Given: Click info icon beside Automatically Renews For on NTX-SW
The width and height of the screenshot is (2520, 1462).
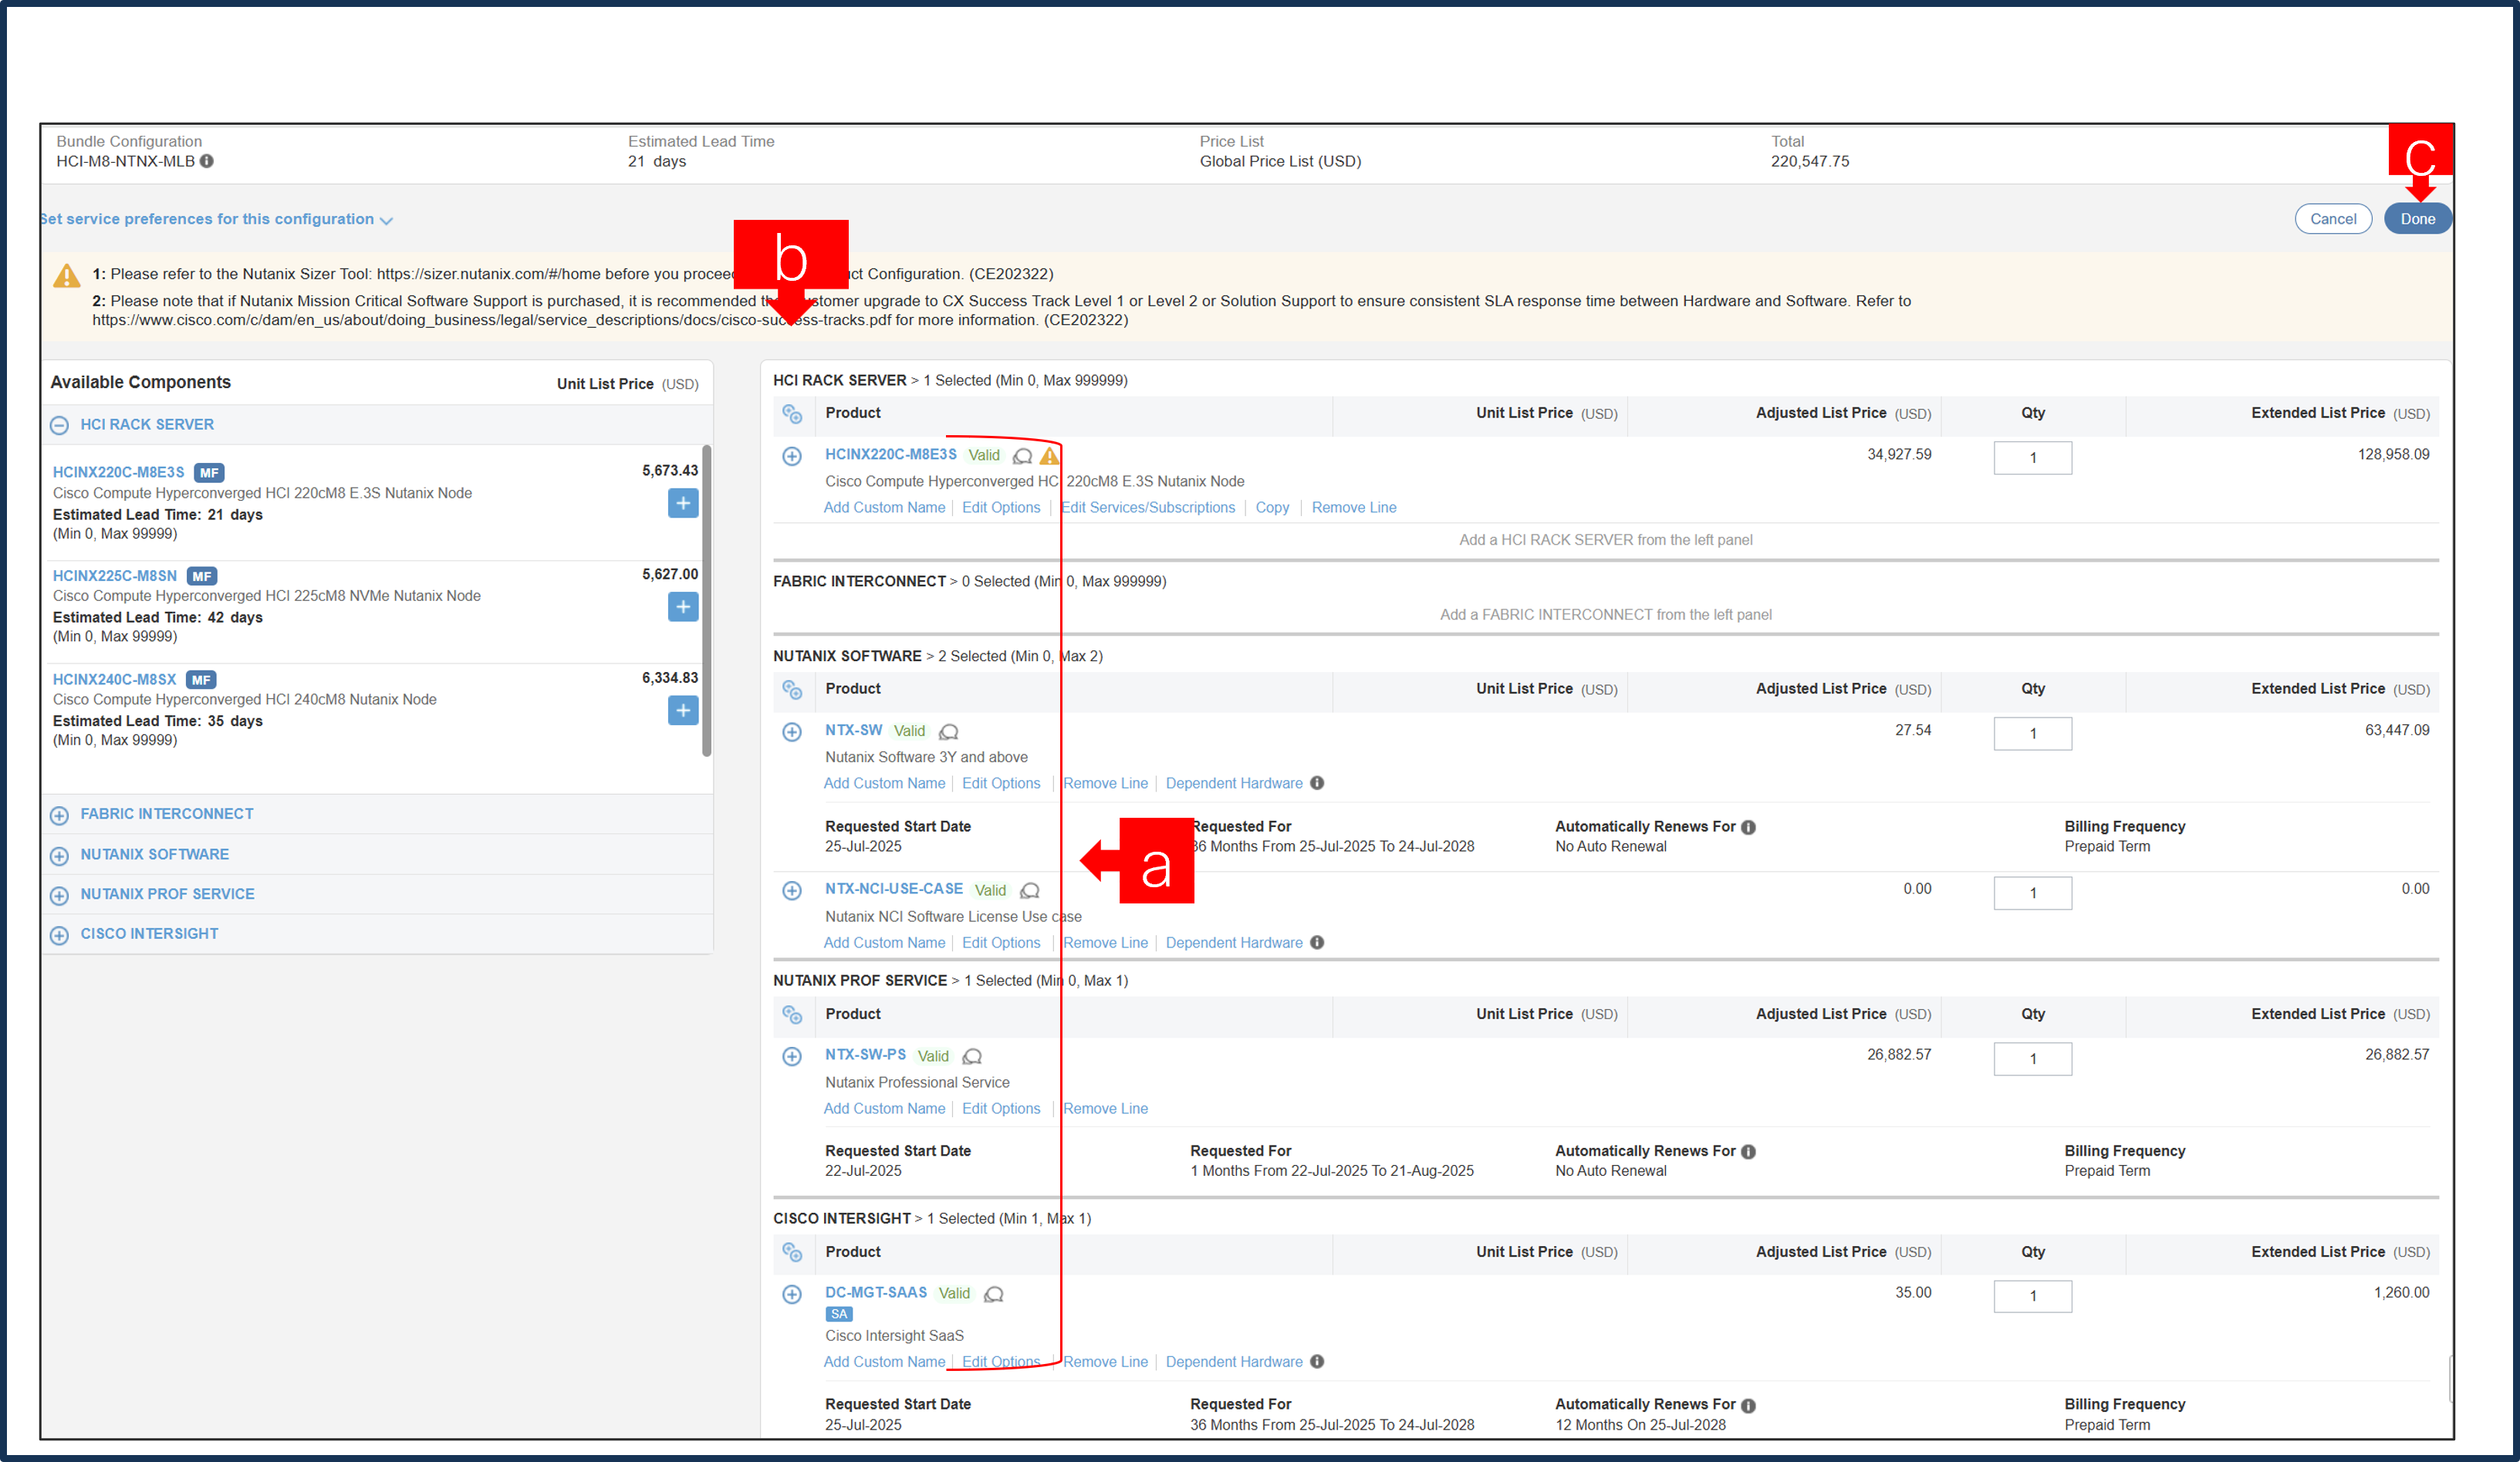Looking at the screenshot, I should [x=1747, y=827].
